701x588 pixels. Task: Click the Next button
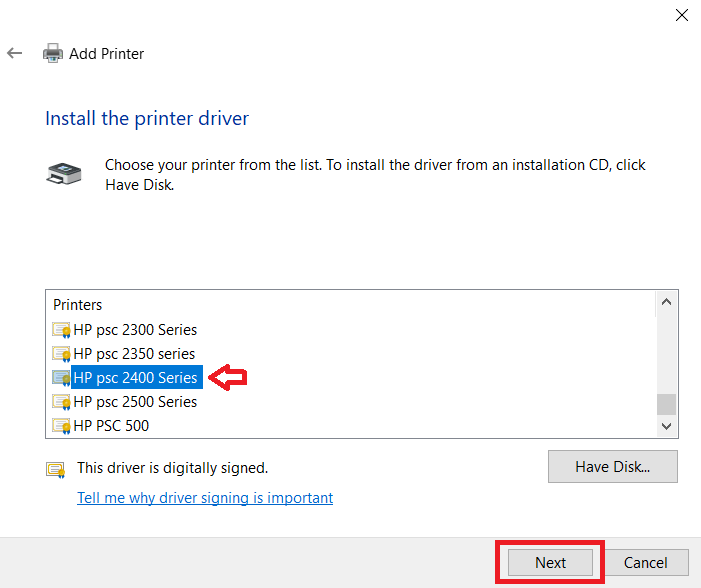tap(550, 562)
